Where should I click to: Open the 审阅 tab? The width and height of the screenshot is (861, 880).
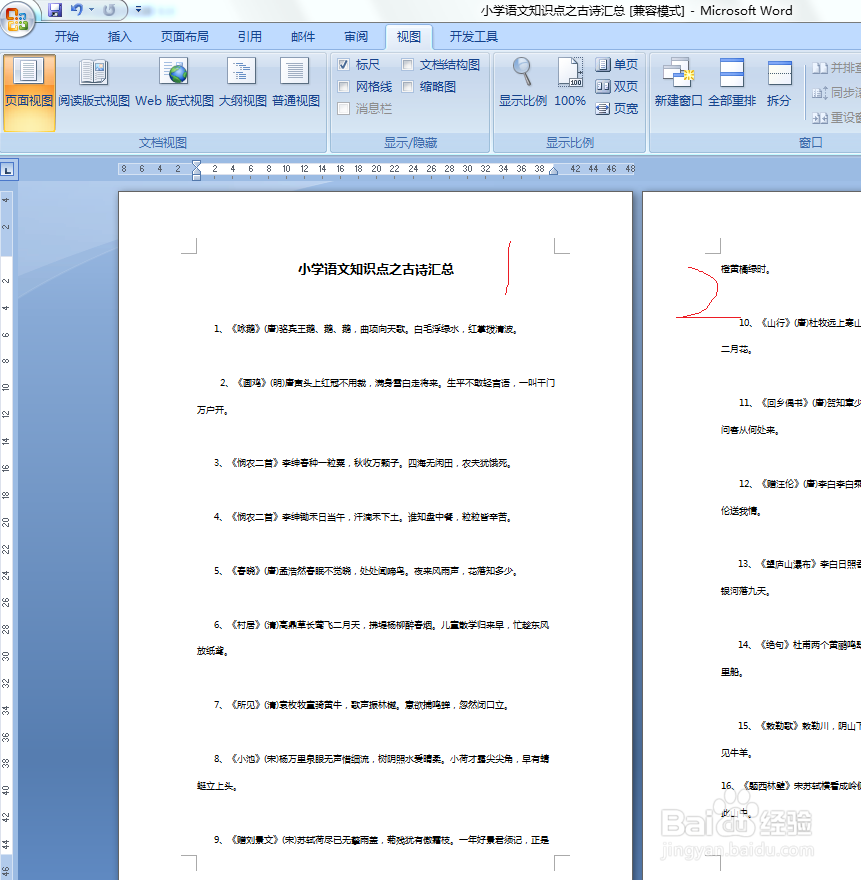coord(356,36)
